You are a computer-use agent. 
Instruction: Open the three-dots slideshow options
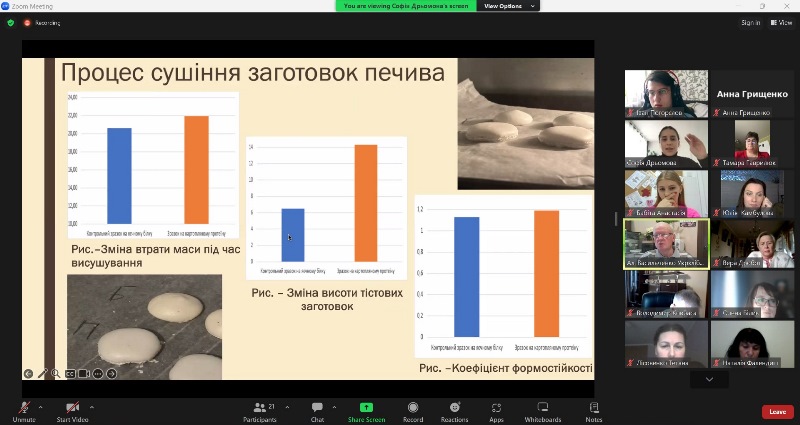coord(97,374)
